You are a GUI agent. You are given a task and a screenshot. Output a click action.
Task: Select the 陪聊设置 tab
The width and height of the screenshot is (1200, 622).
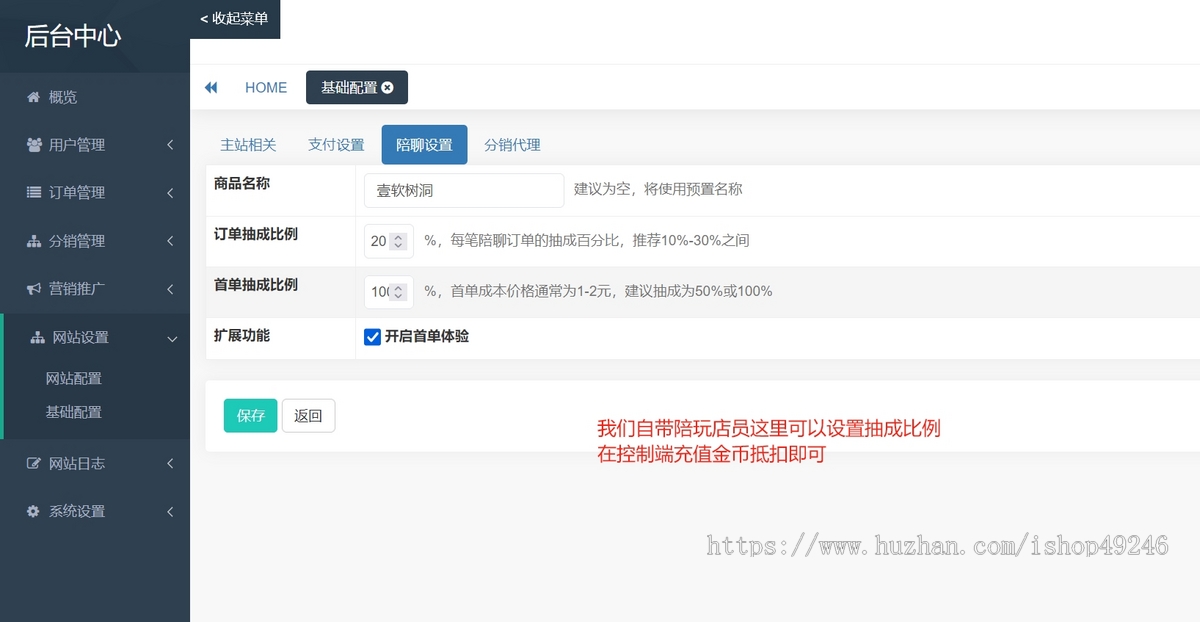pos(424,145)
